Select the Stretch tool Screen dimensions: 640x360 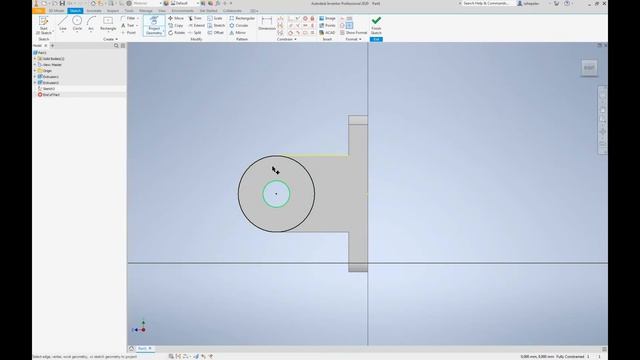(216, 25)
